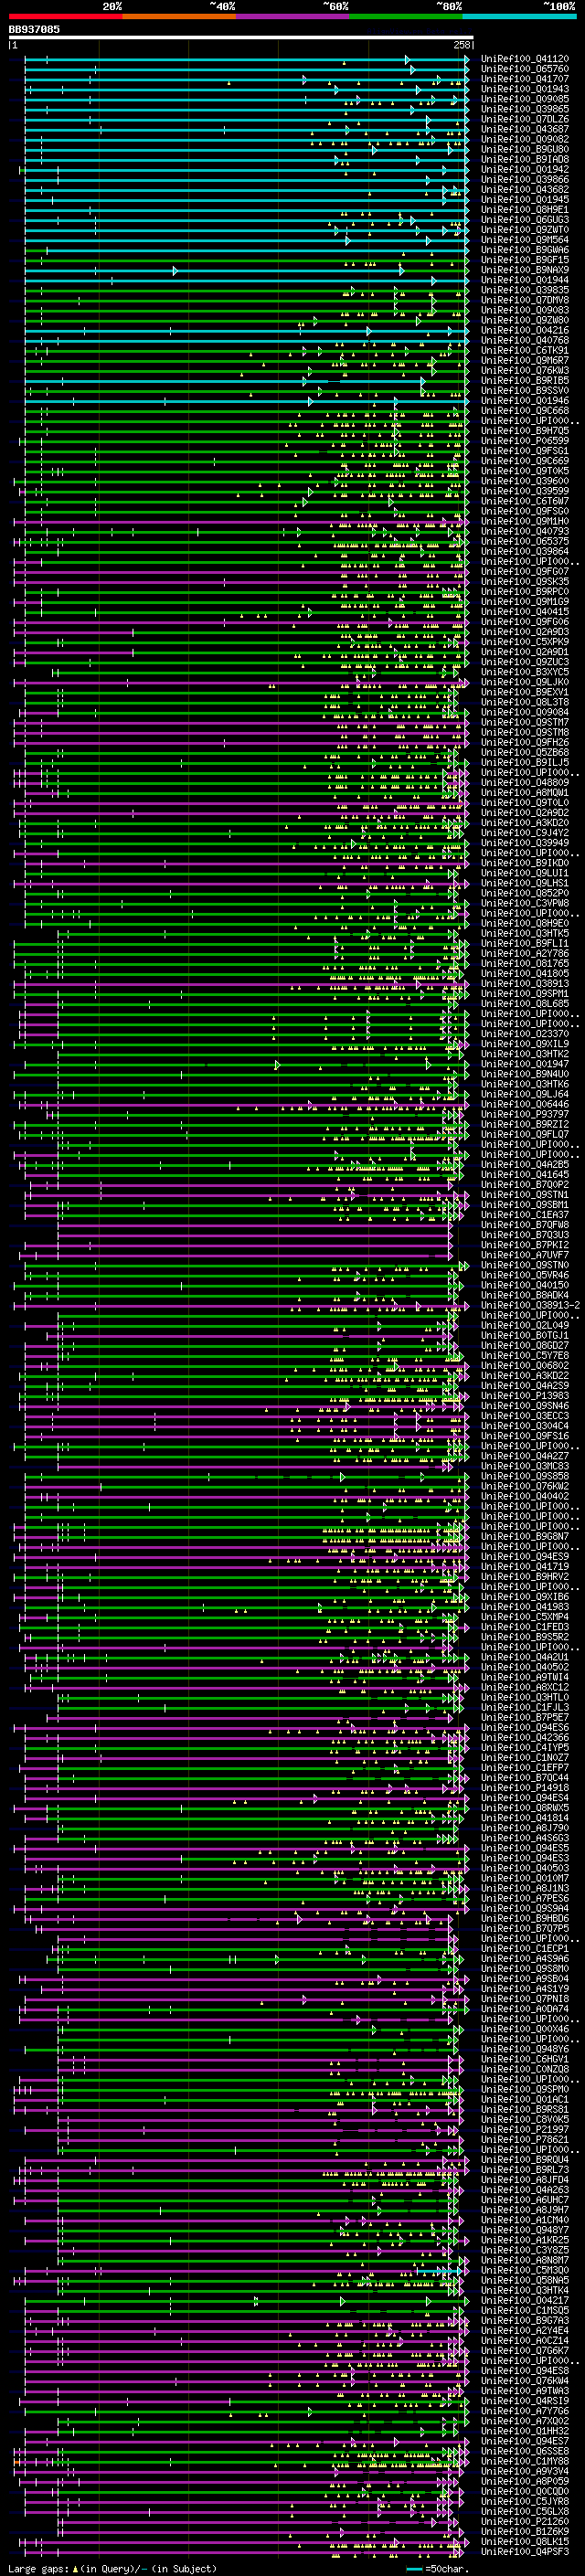Click the UniRef100_Q9M564 entry

[x=525, y=240]
